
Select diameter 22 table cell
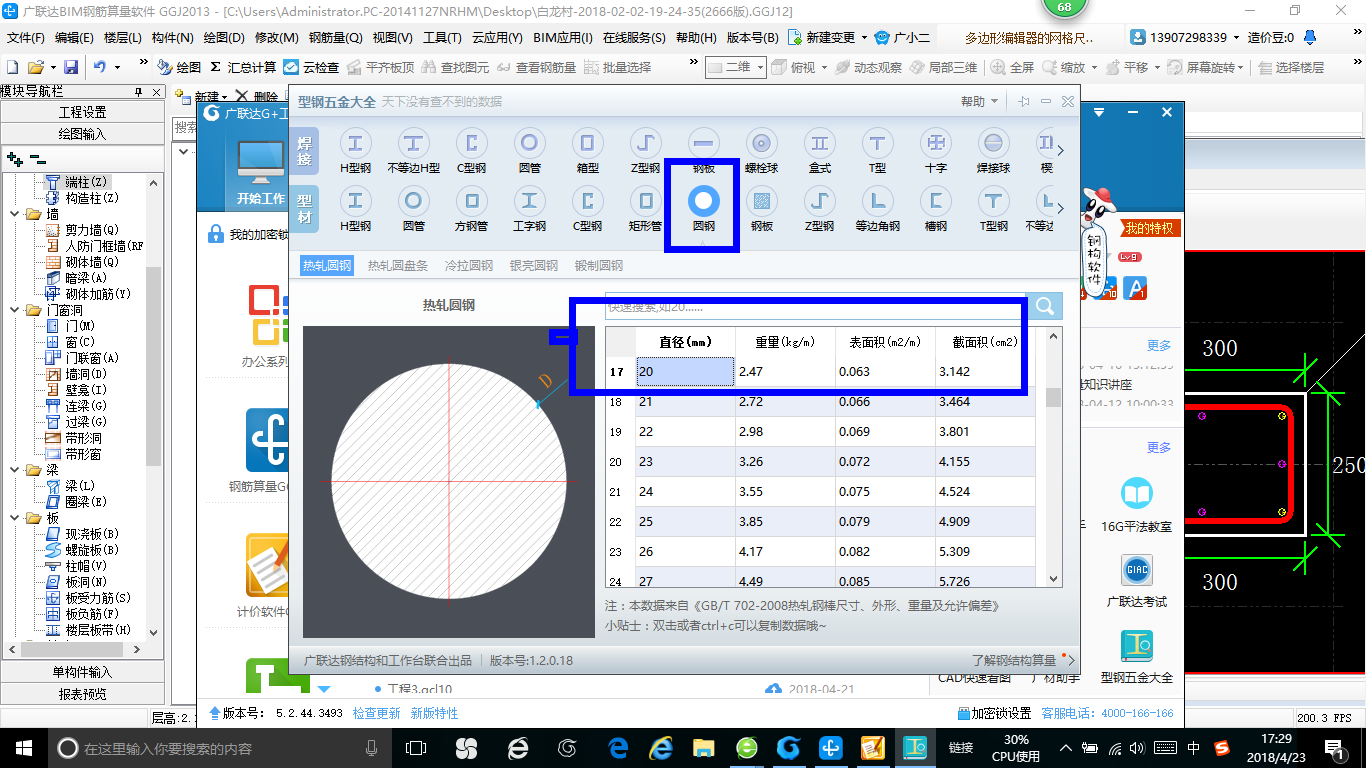pos(685,431)
